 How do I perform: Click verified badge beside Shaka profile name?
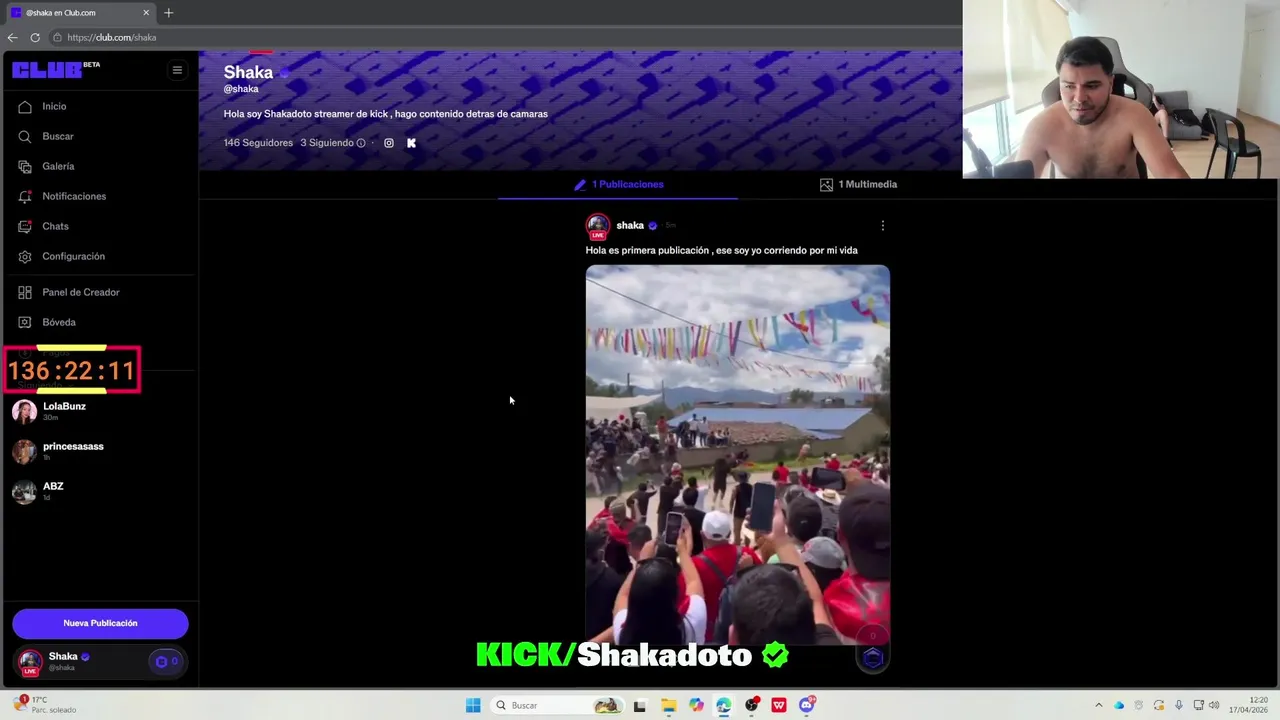coord(284,73)
